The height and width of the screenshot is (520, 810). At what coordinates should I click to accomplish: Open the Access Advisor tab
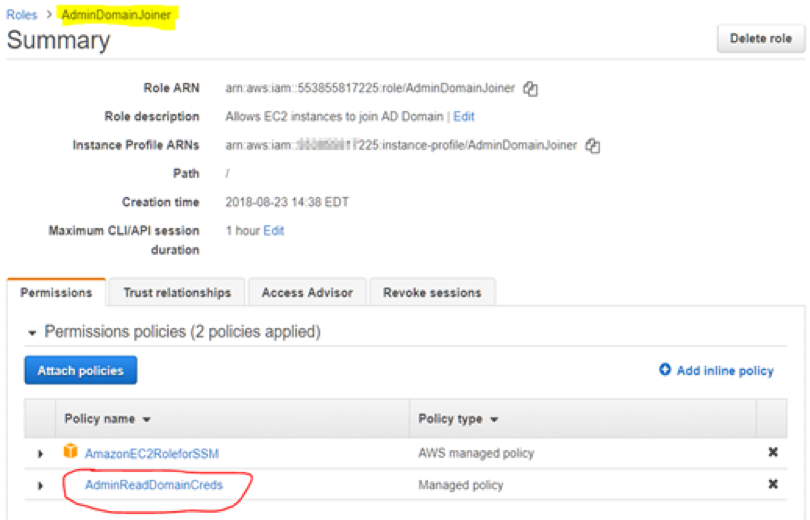click(307, 293)
